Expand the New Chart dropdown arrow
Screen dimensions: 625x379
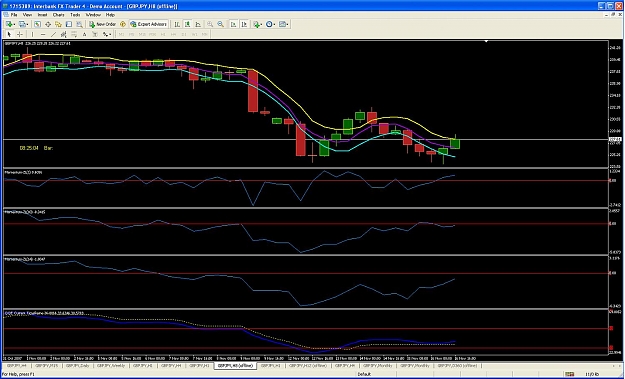tap(14, 25)
